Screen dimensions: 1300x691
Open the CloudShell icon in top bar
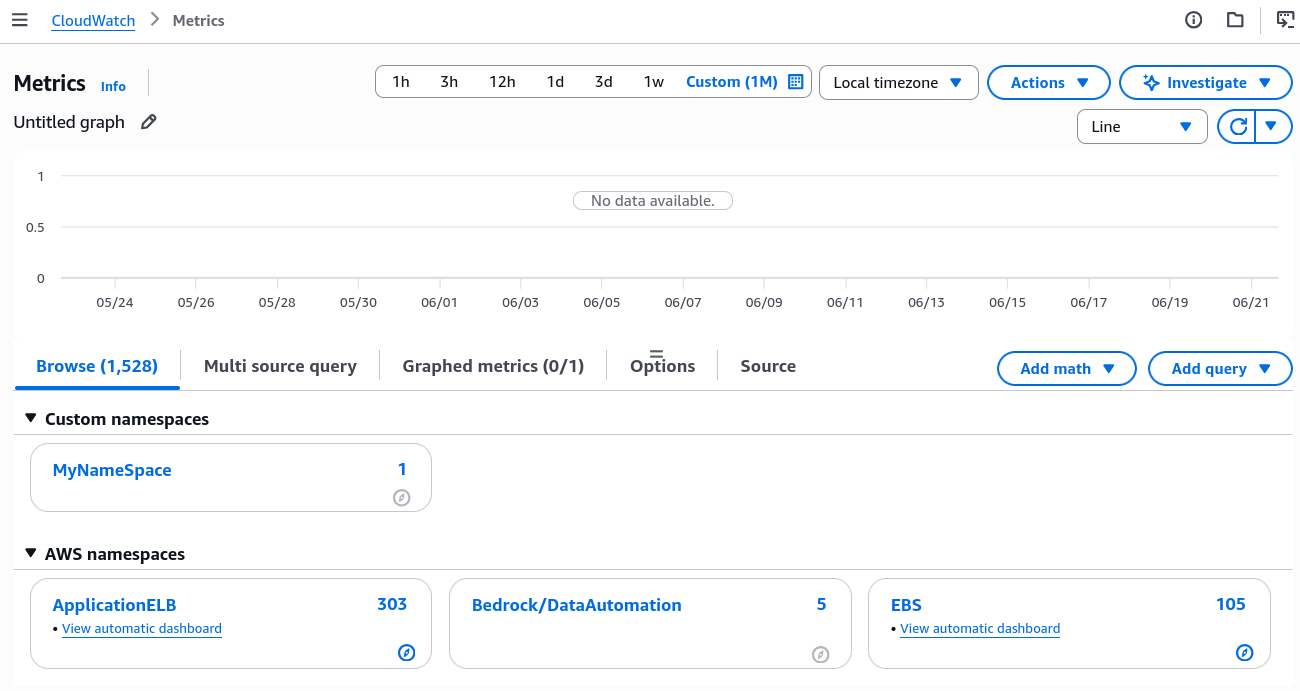(1285, 20)
